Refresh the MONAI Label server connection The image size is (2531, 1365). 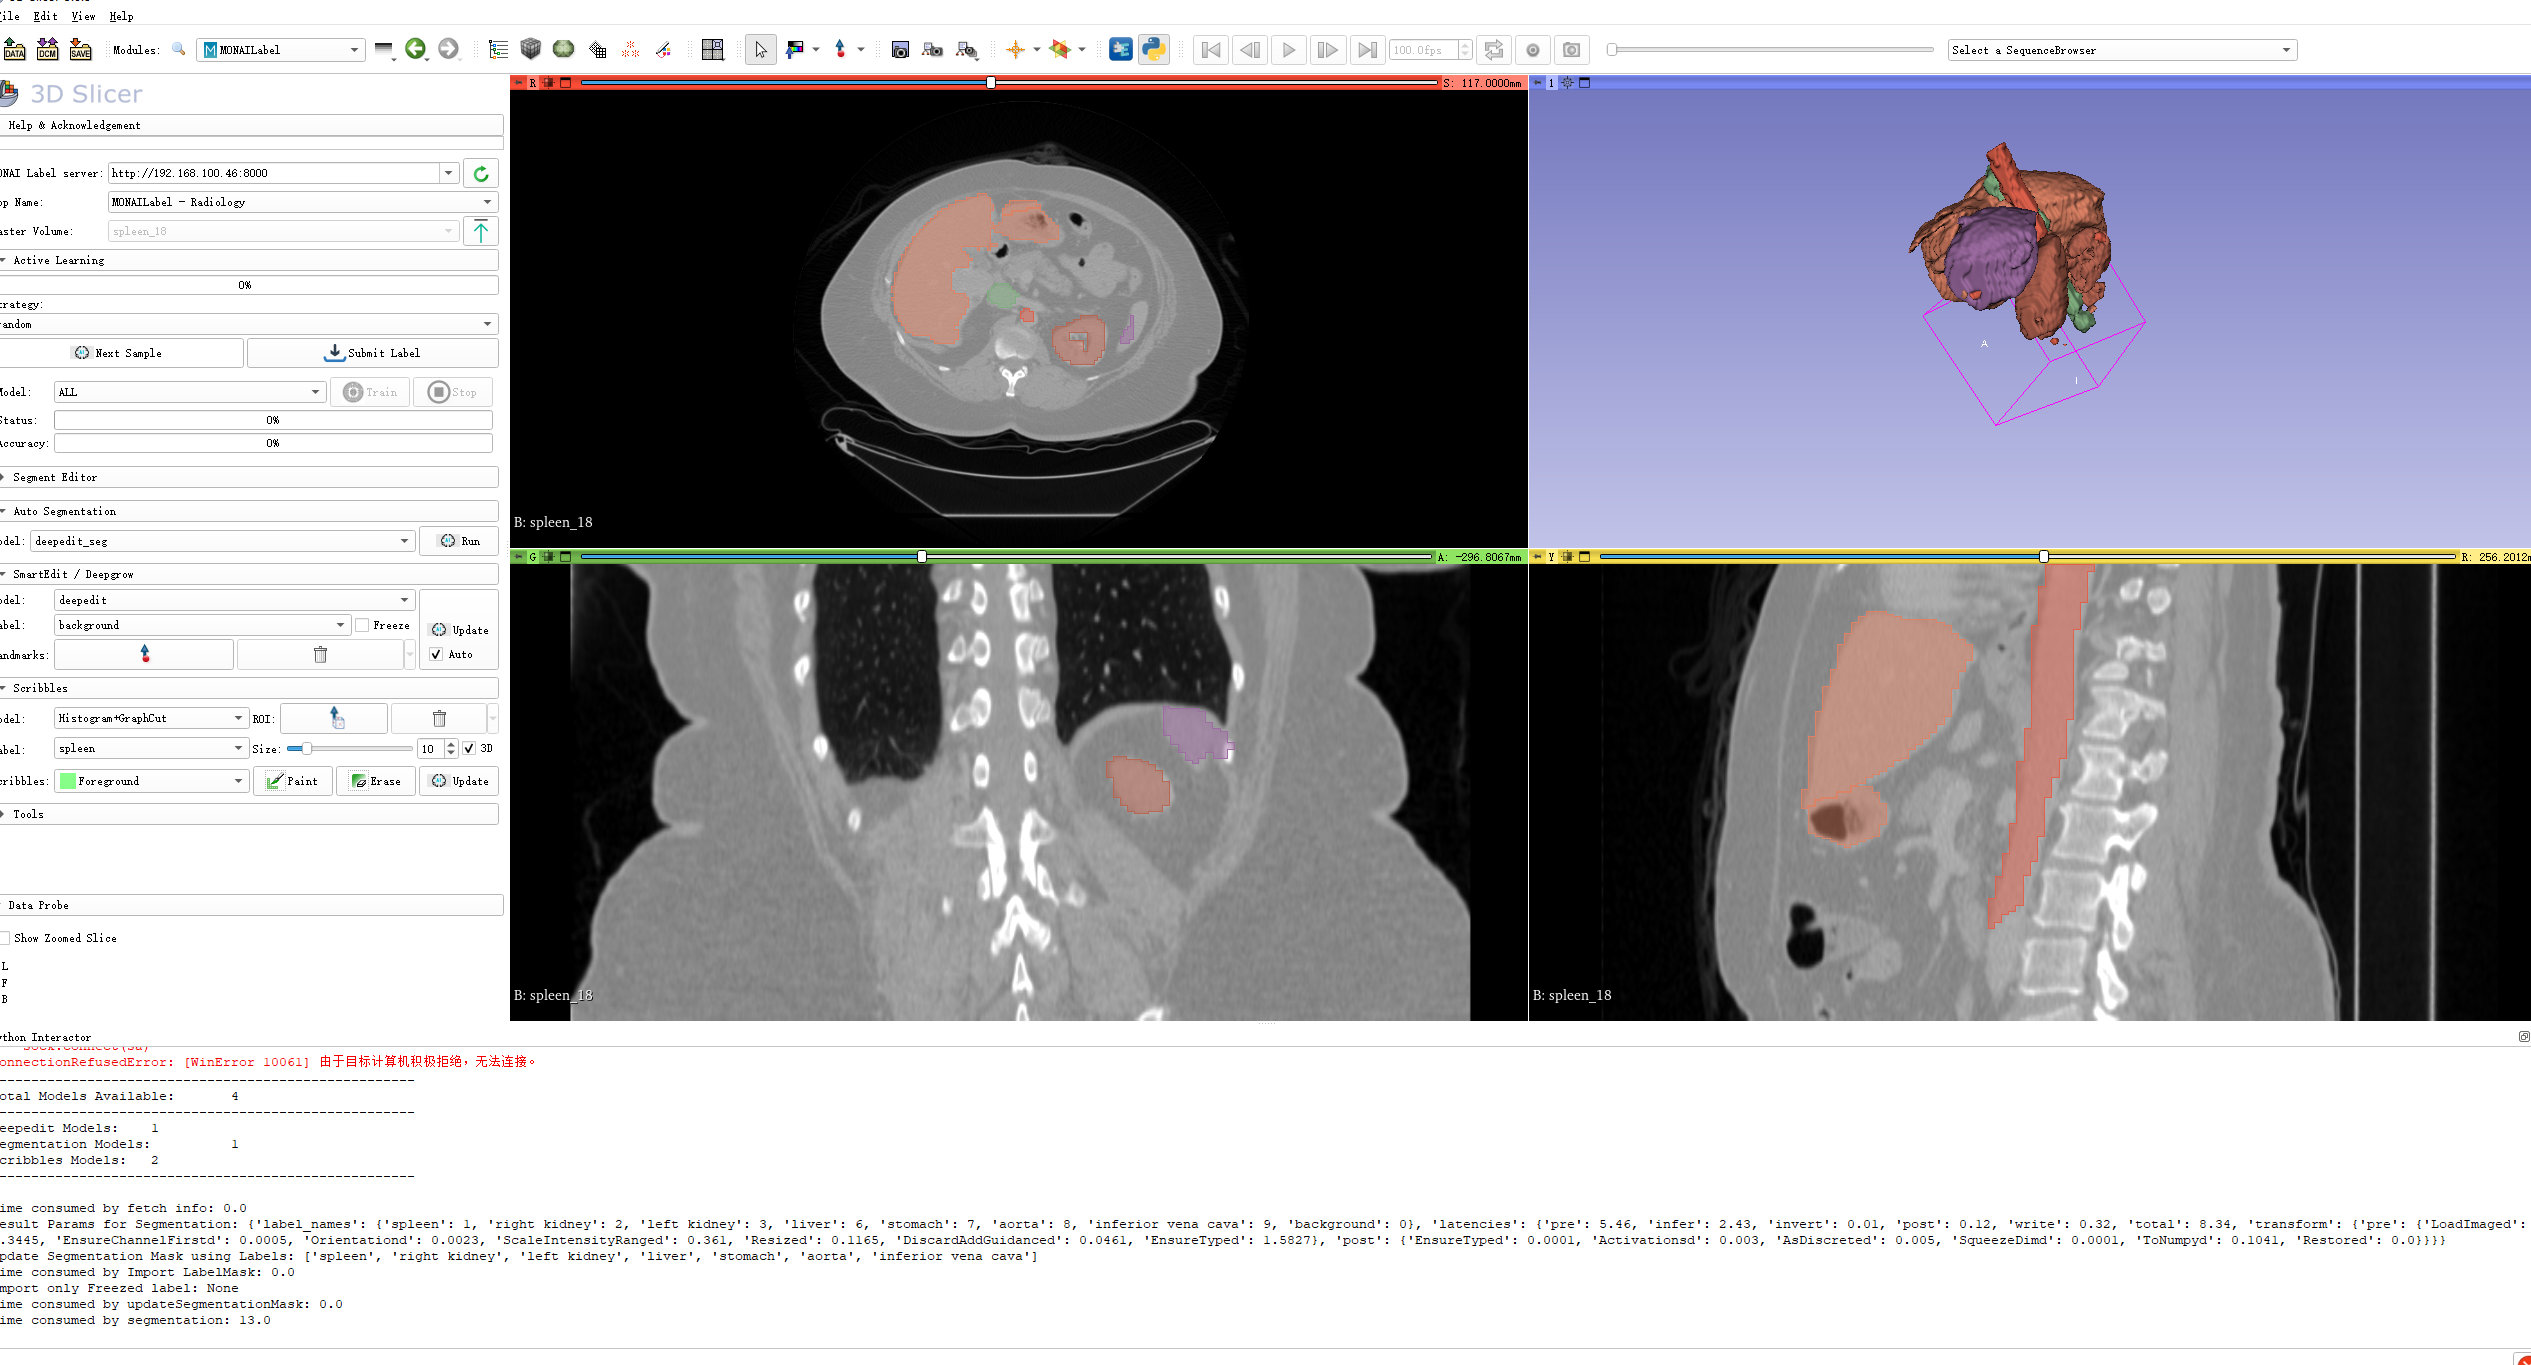(481, 173)
